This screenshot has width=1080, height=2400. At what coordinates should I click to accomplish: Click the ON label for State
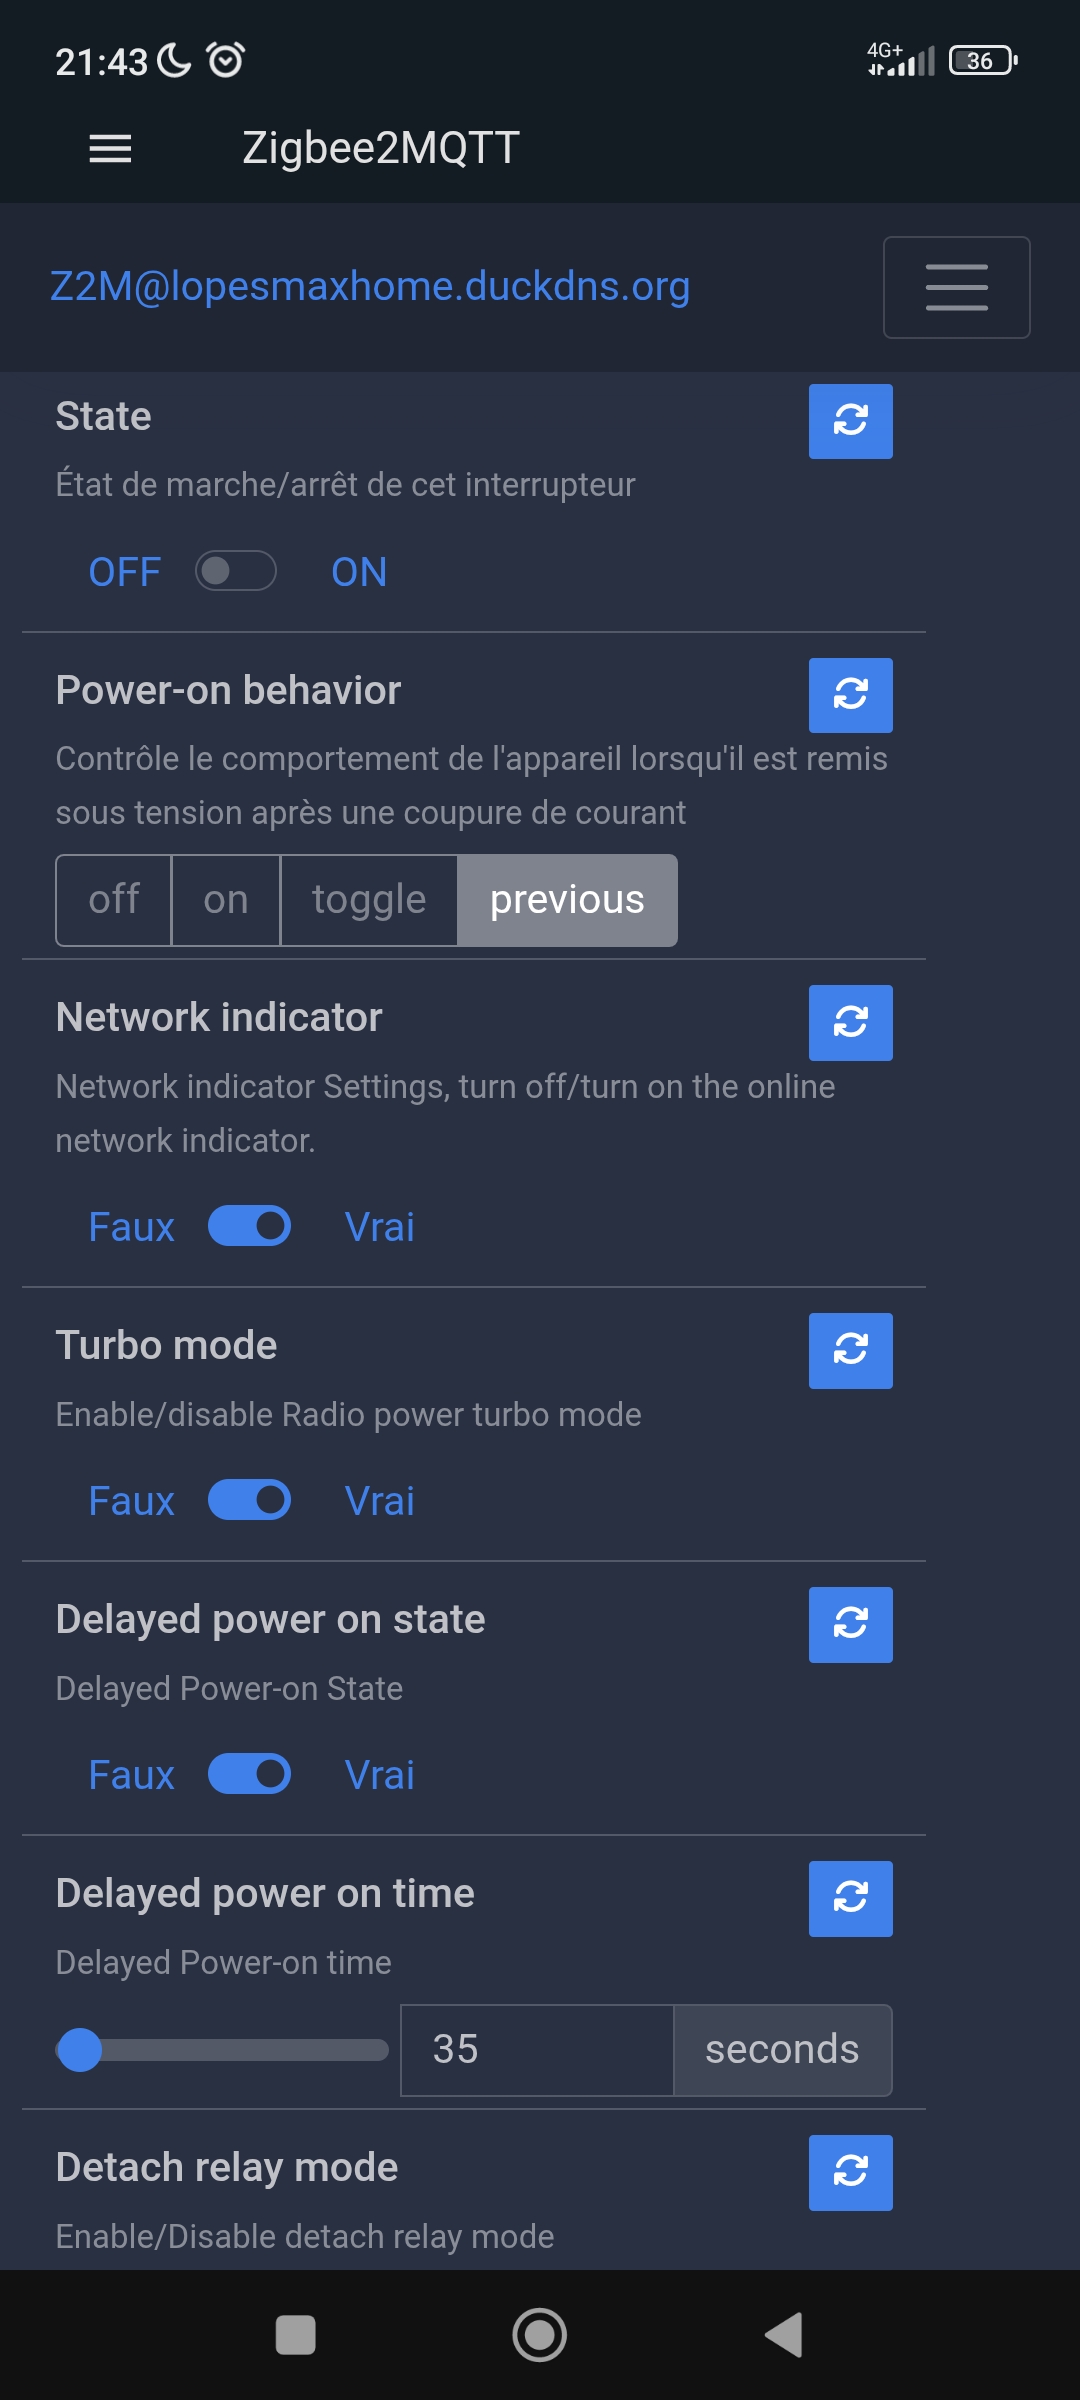tap(359, 572)
